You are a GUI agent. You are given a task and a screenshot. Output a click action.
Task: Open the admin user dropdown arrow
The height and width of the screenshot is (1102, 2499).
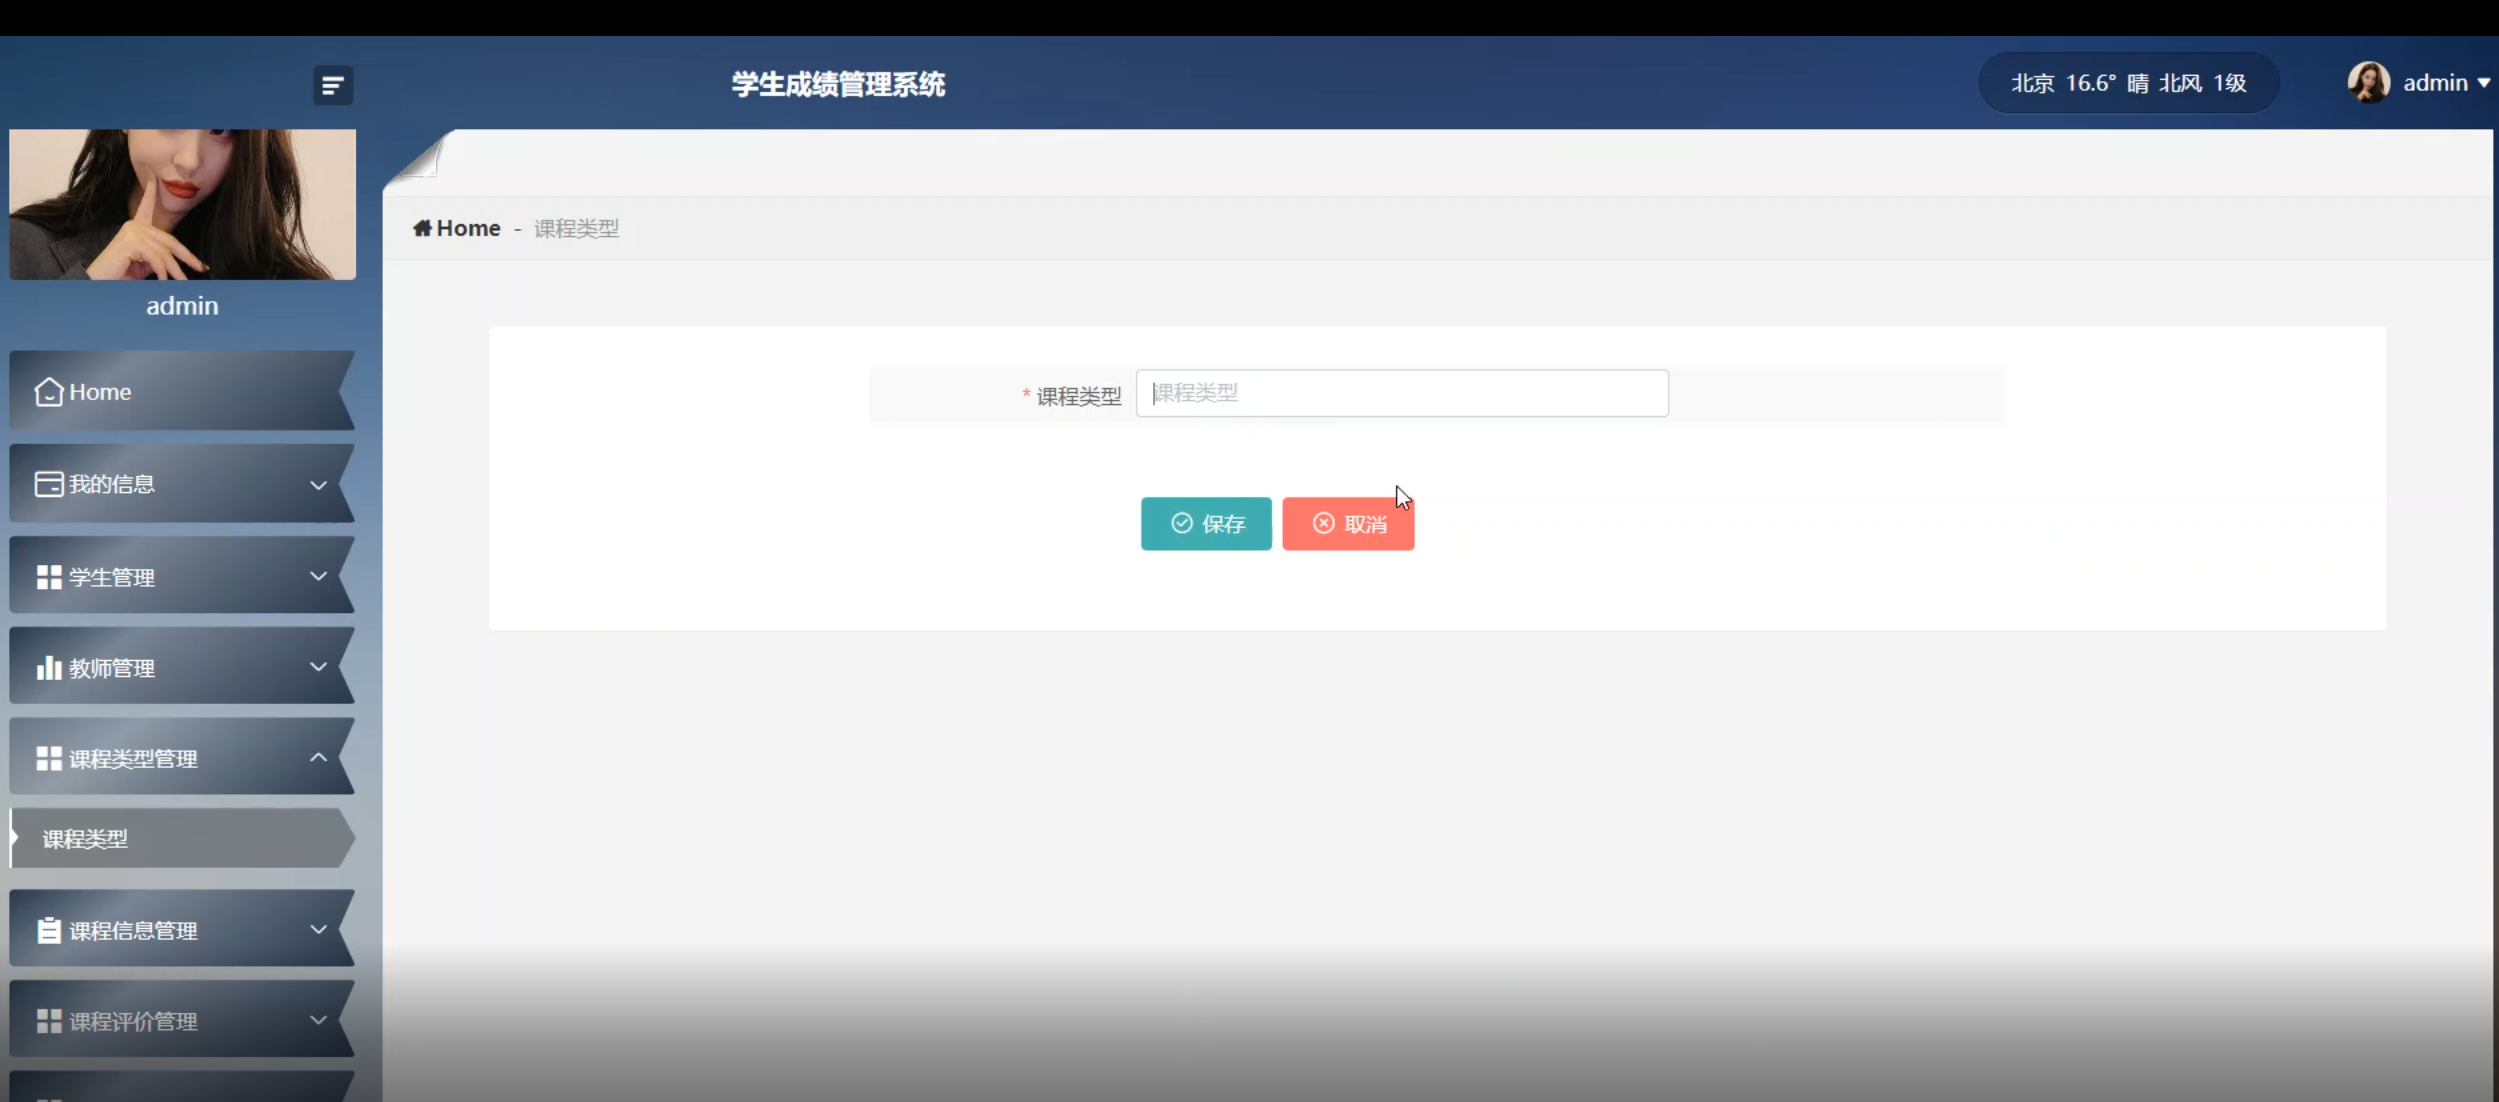(x=2483, y=83)
